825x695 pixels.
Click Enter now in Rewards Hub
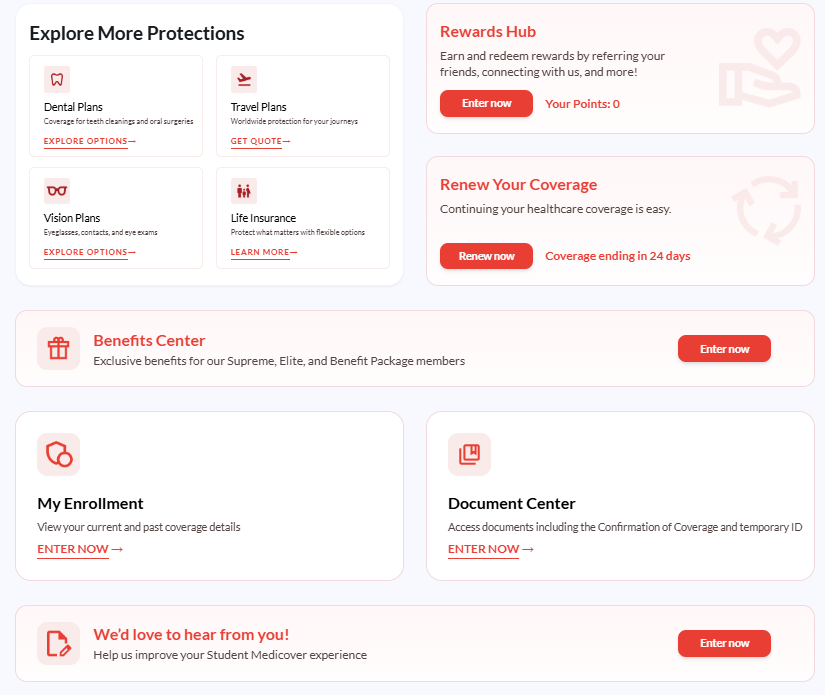486,103
